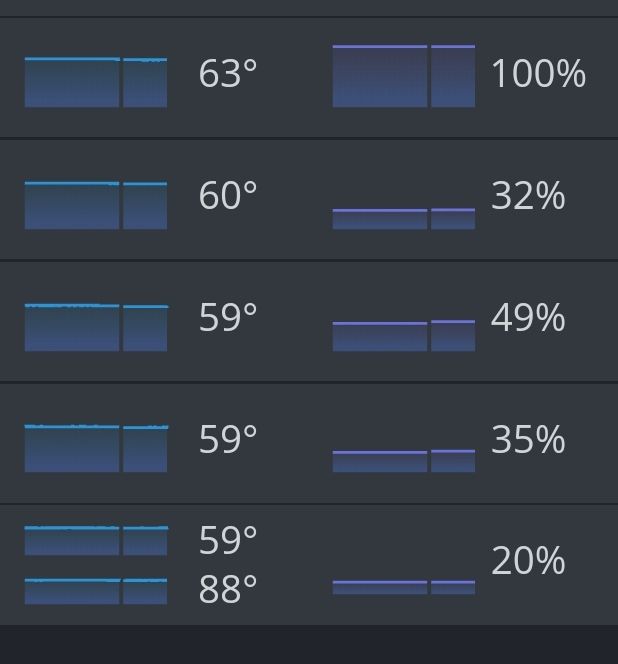Select the 49% usage value
The height and width of the screenshot is (664, 618).
click(x=528, y=318)
